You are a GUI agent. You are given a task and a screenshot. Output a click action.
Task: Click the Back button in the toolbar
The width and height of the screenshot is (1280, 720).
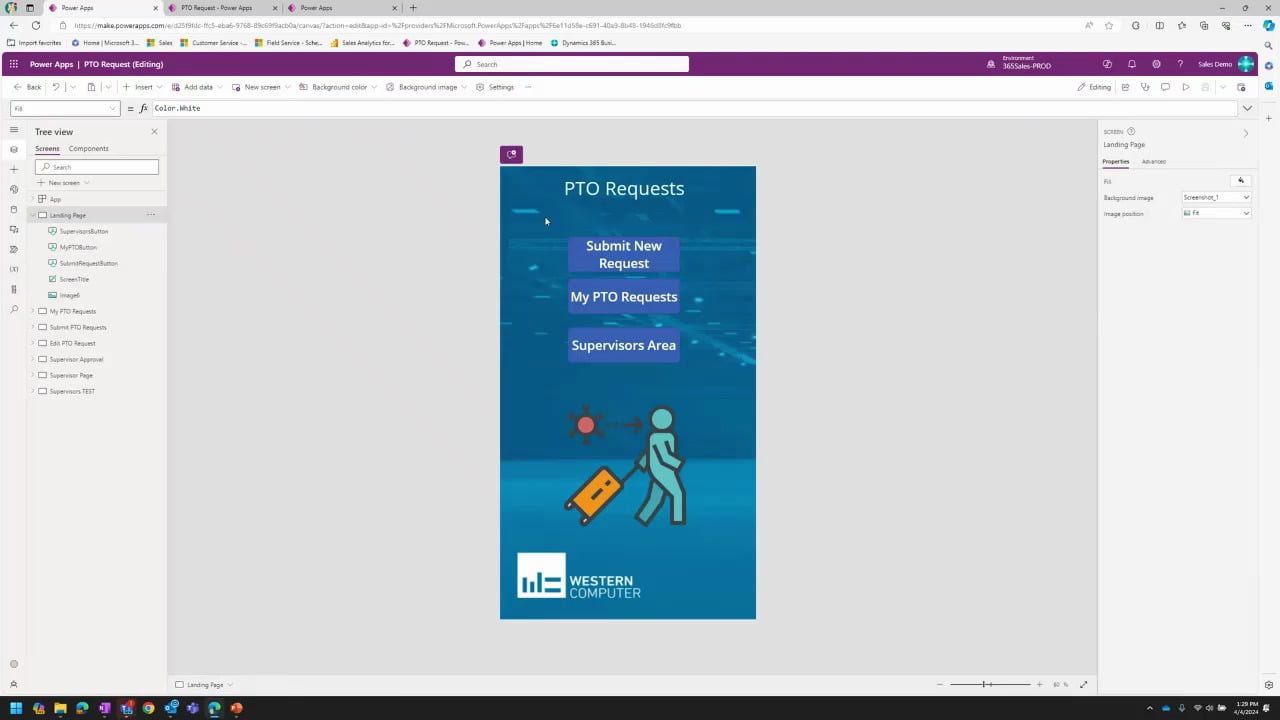[30, 87]
